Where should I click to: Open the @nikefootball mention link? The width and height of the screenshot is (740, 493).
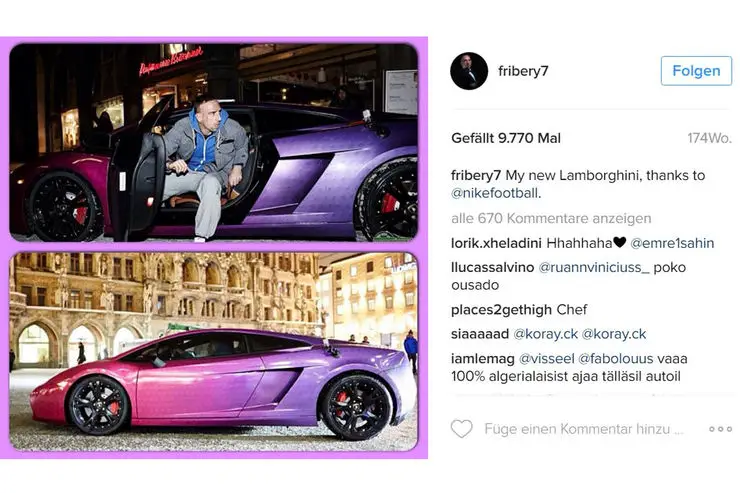click(496, 193)
